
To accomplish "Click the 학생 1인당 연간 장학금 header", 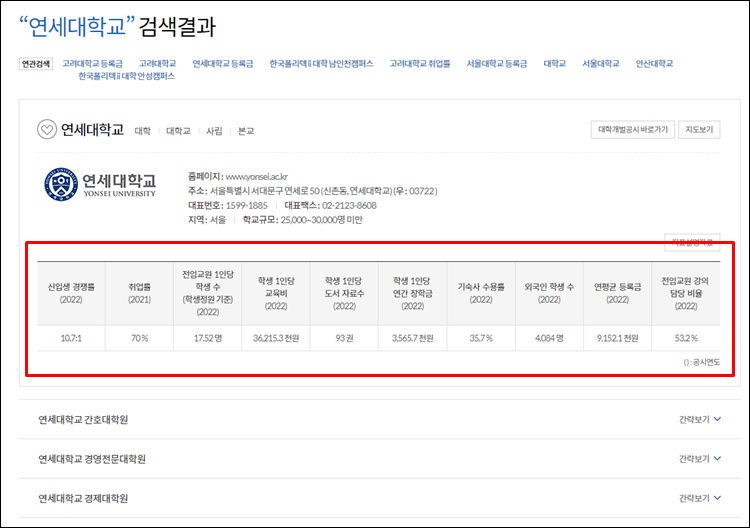I will click(x=412, y=293).
